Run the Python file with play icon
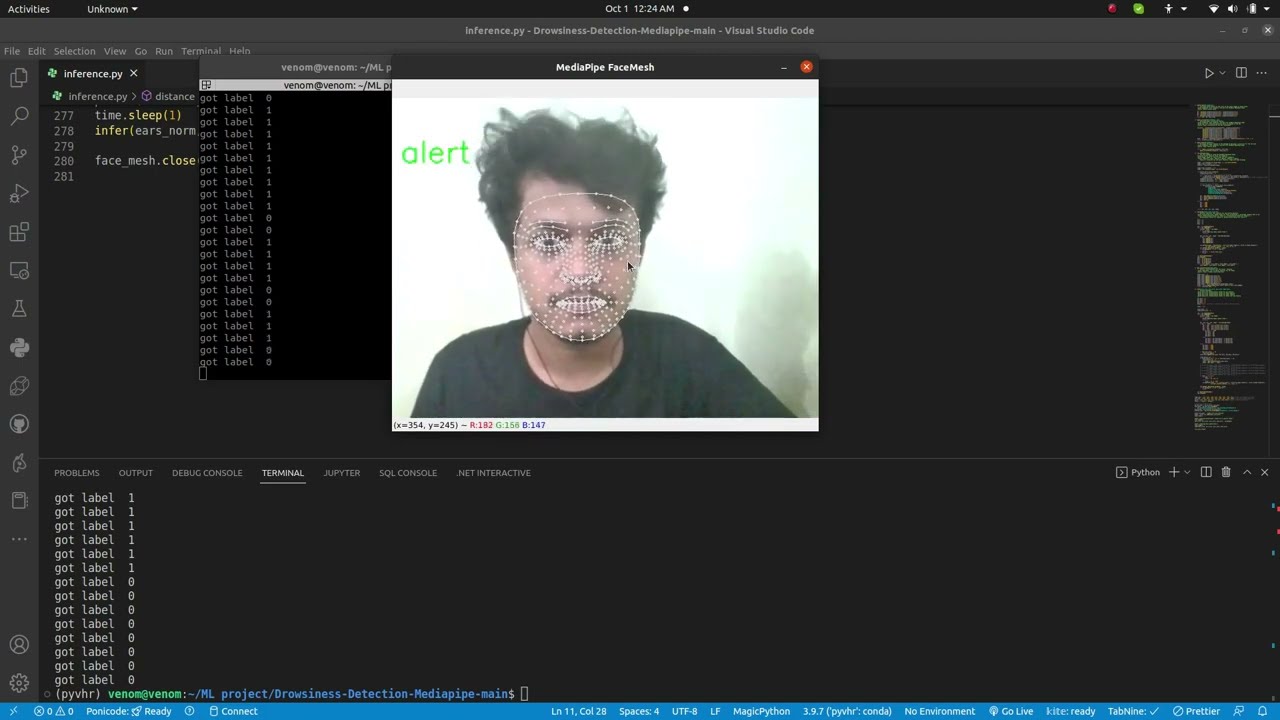Screen dimensions: 1280x720 1208,73
